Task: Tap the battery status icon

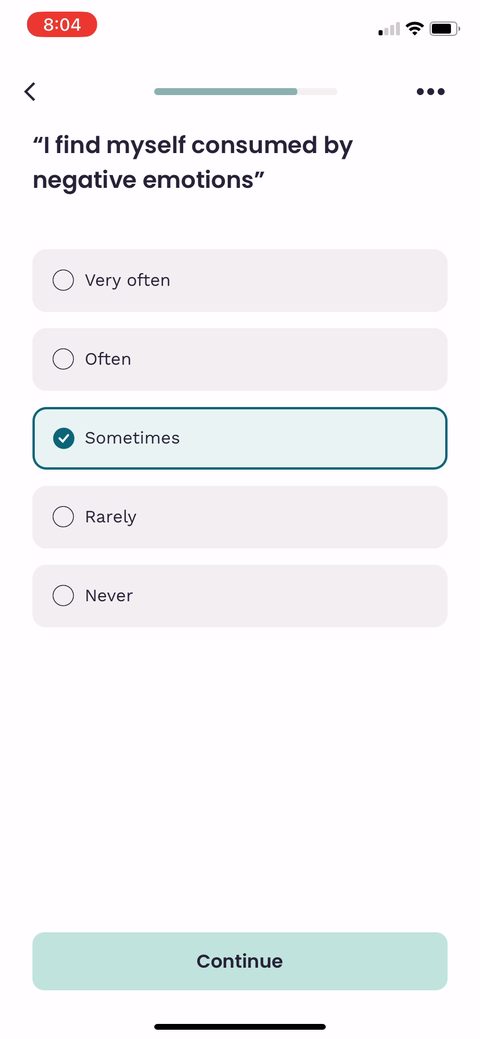Action: [x=444, y=28]
